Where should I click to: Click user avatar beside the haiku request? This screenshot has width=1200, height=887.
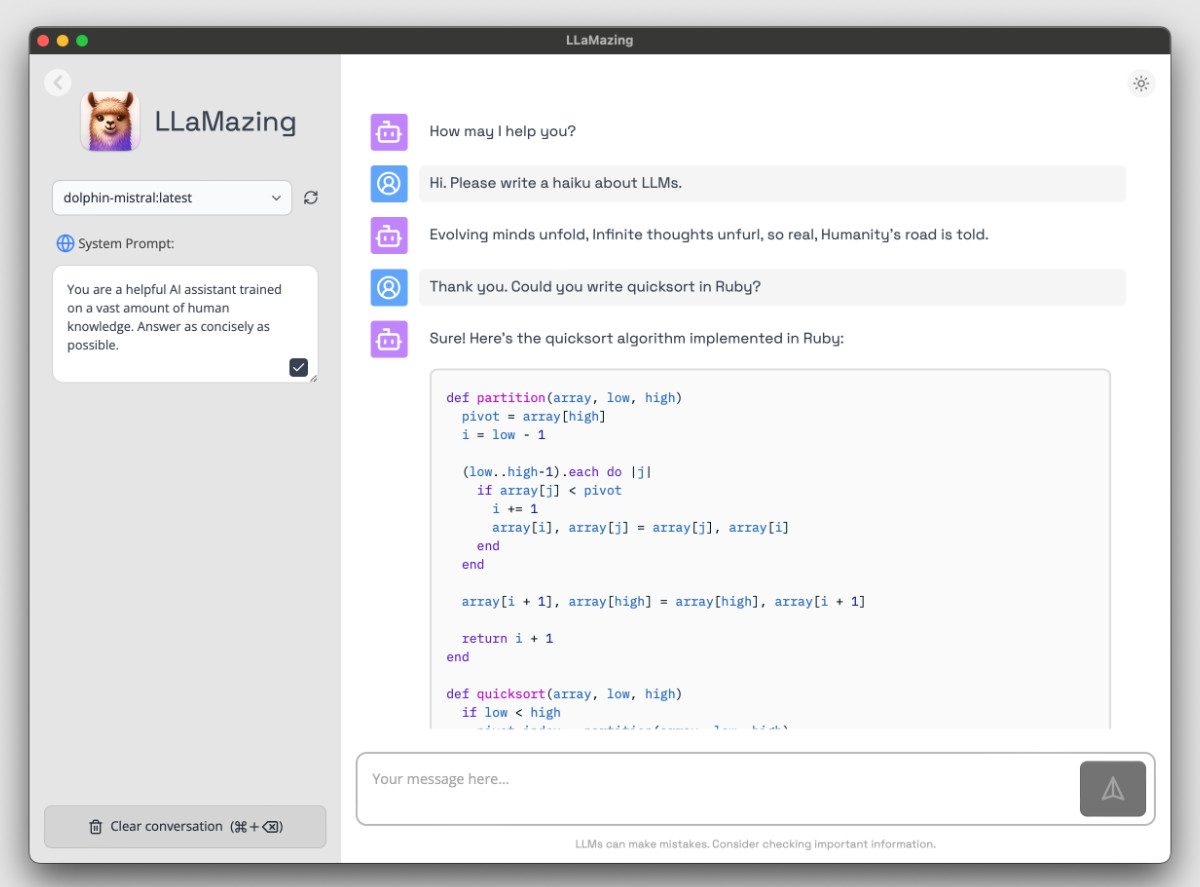click(x=389, y=183)
